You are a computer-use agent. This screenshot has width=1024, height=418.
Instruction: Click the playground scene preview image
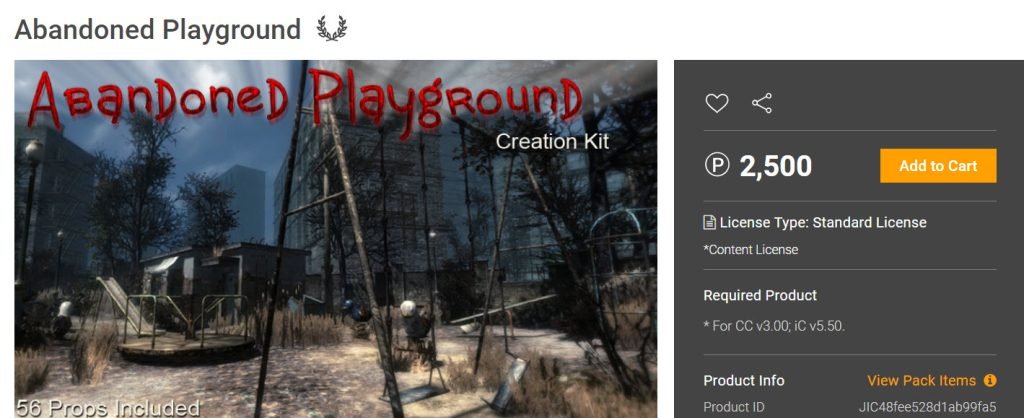point(336,239)
